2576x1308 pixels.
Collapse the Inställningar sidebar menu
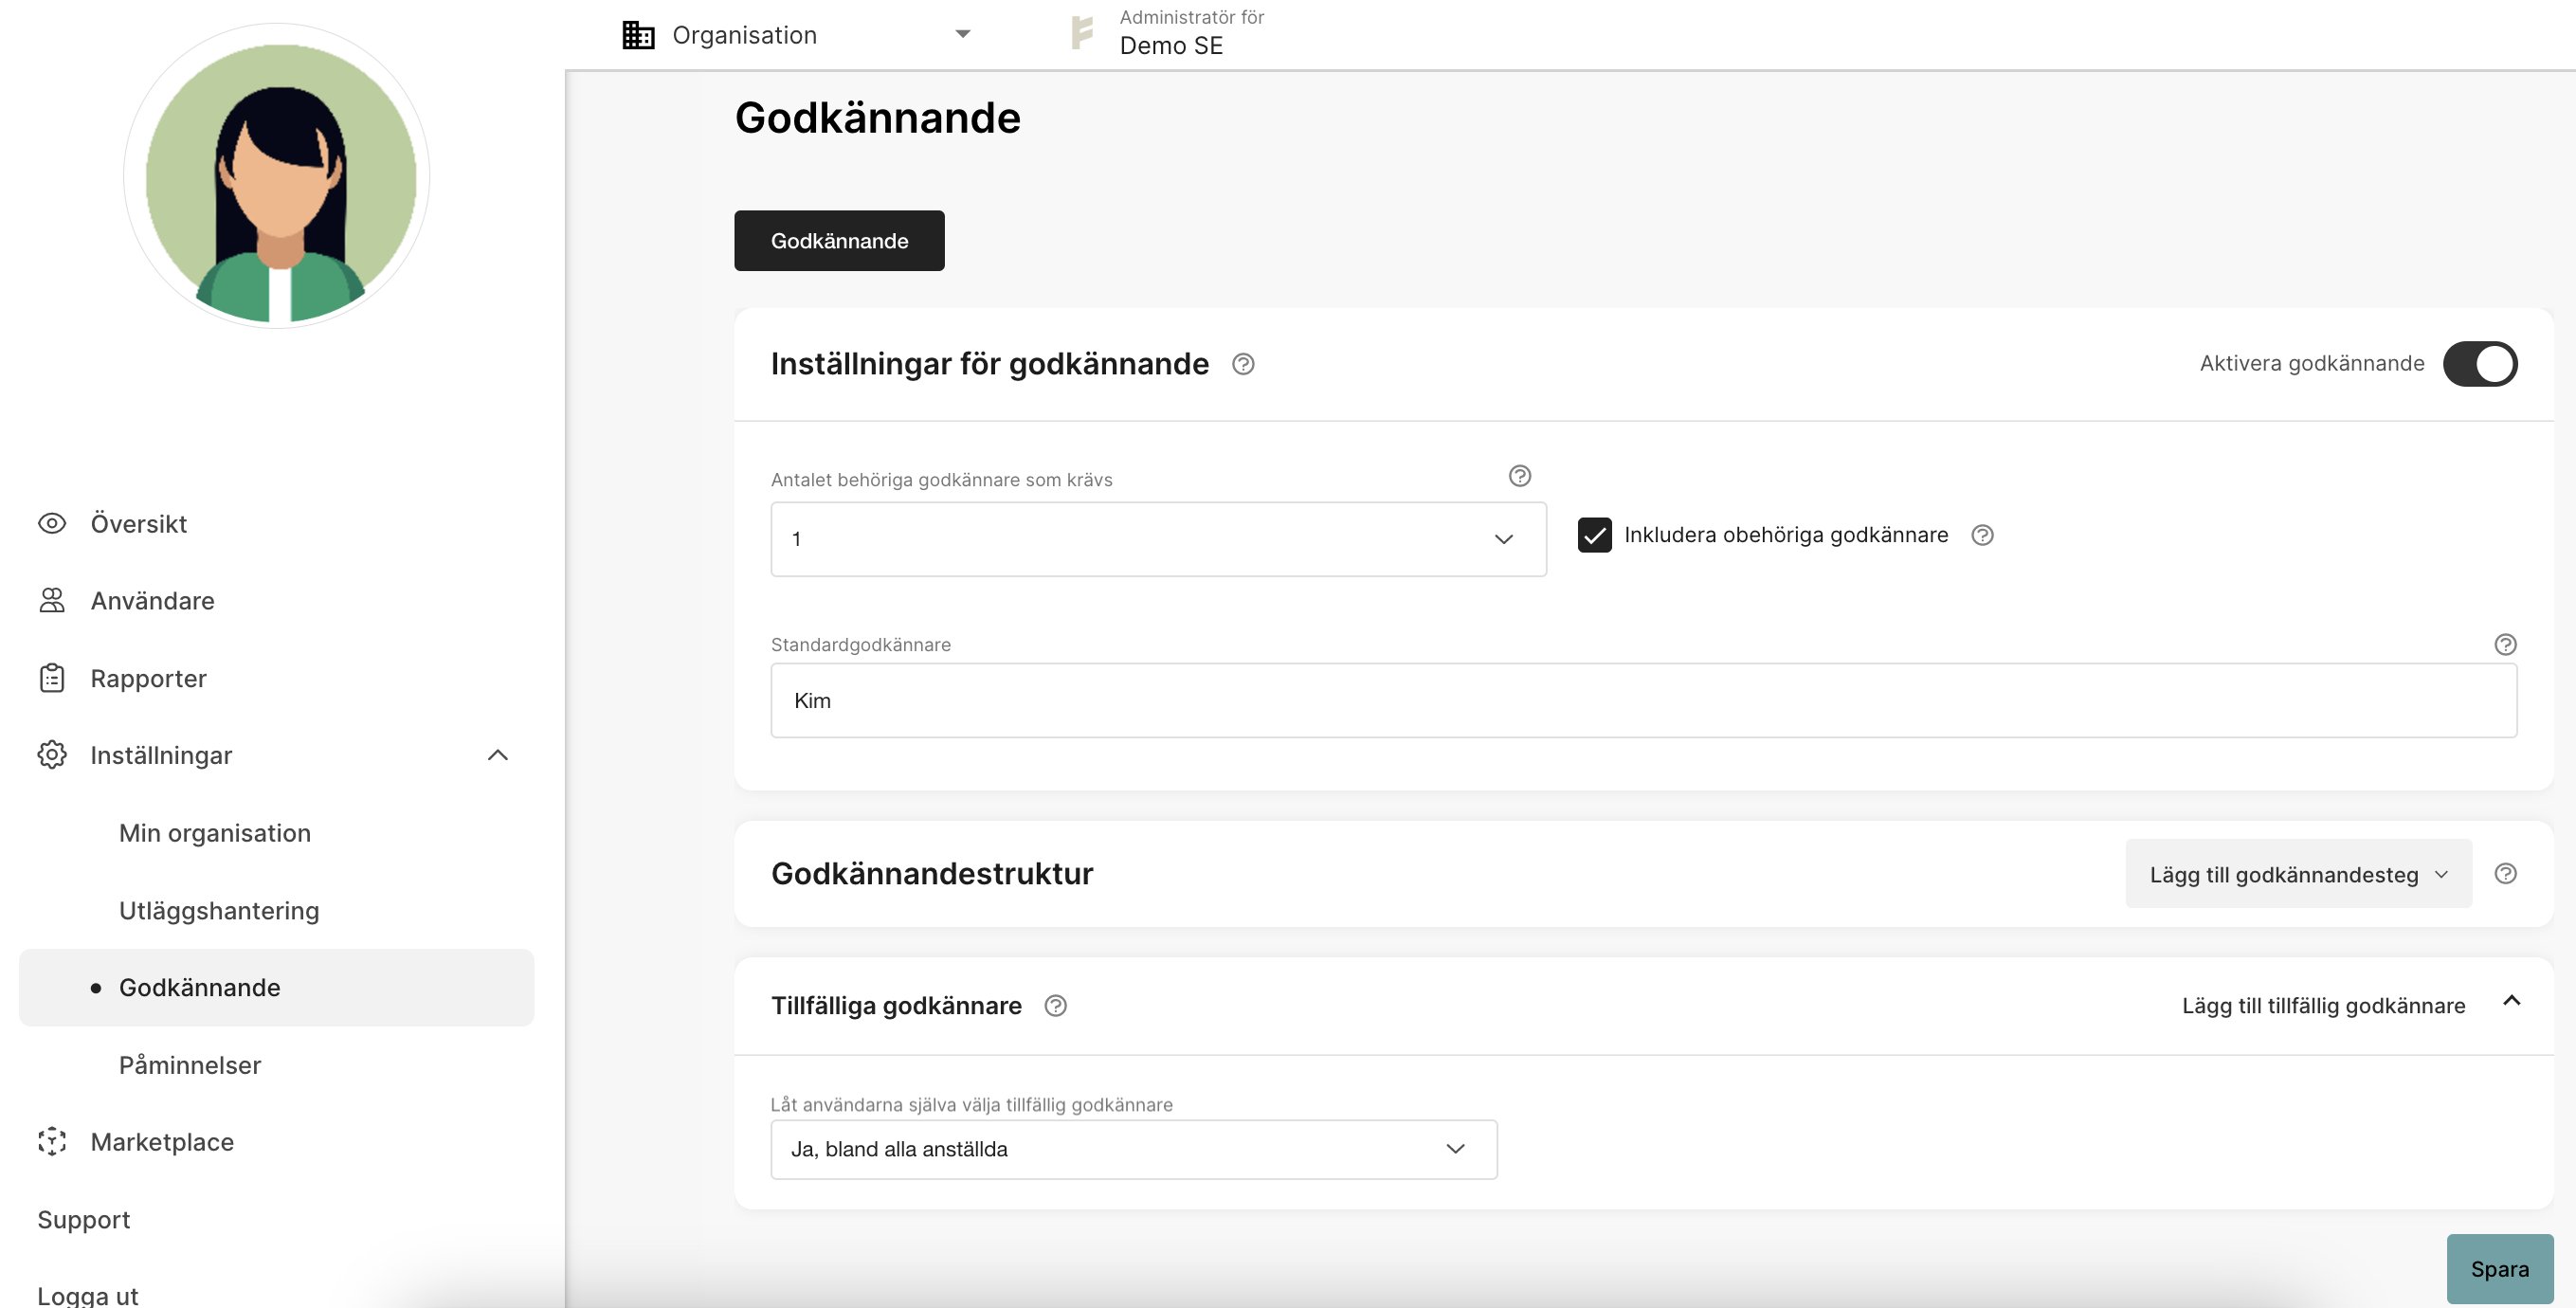[498, 755]
